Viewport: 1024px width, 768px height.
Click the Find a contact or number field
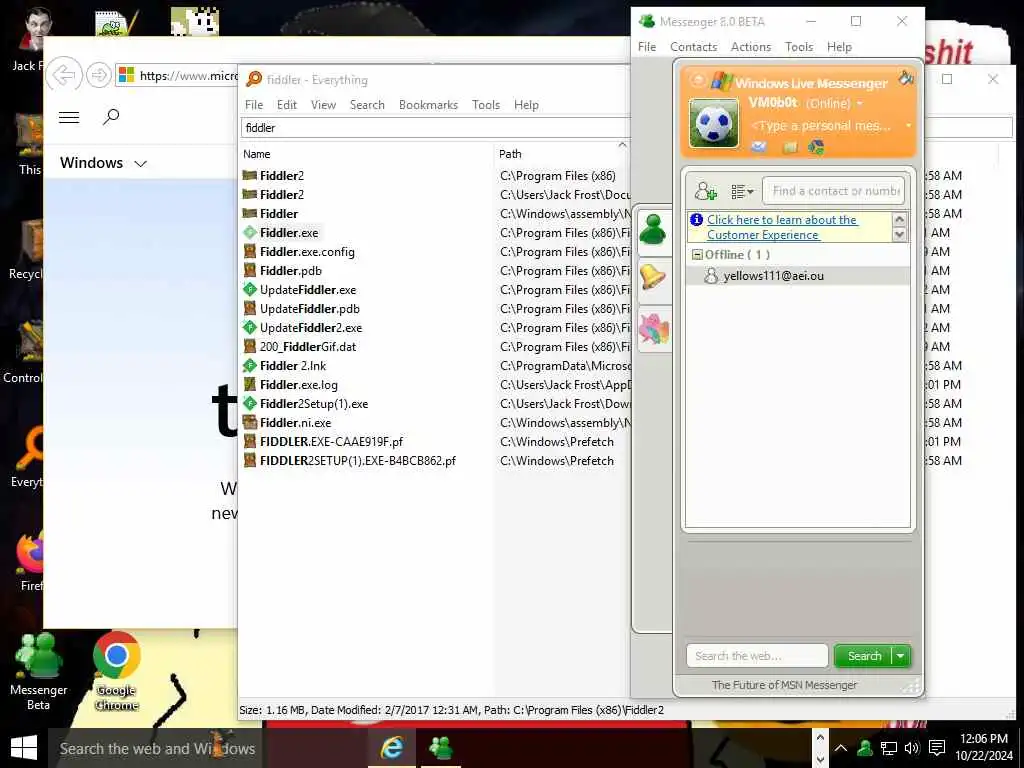tap(833, 191)
